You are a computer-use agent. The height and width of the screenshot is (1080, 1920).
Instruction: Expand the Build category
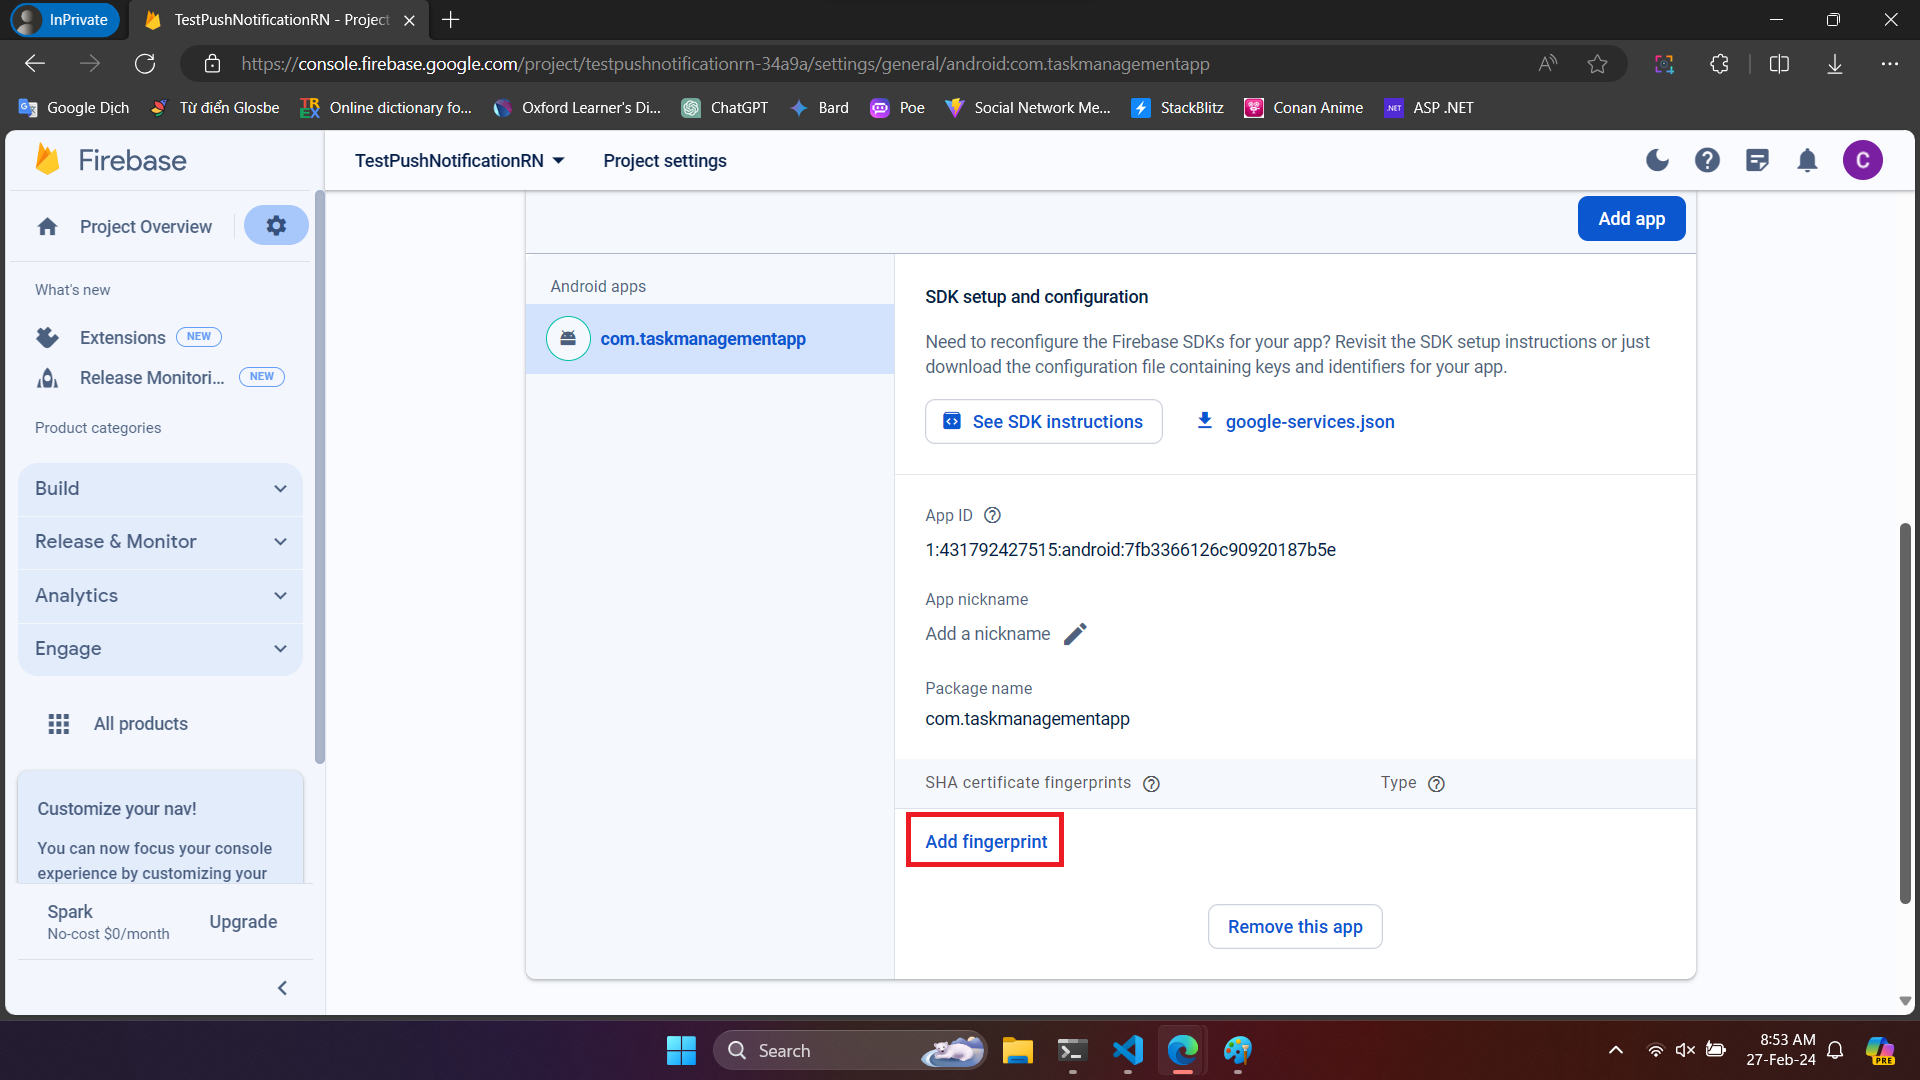point(160,489)
